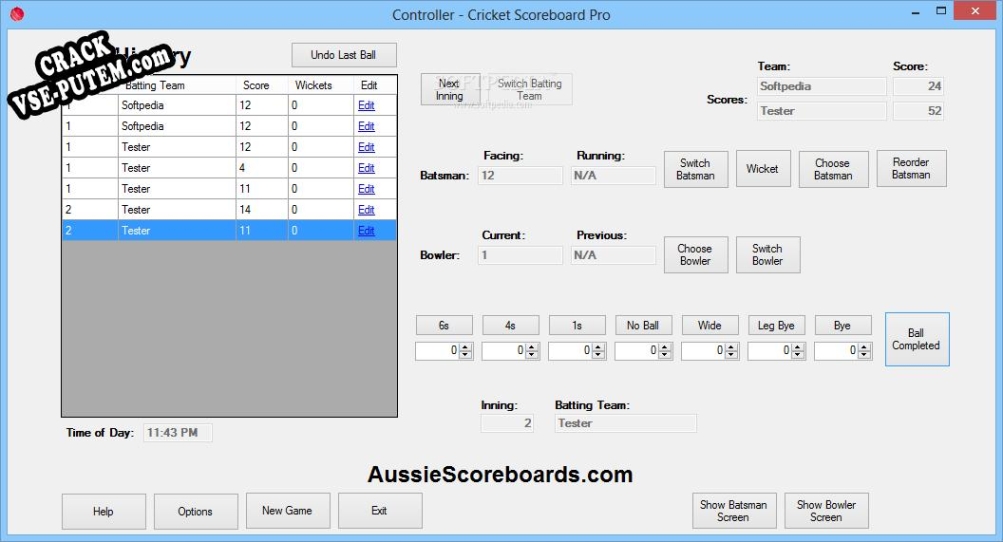Decrease the 1s spinner value
Image resolution: width=1003 pixels, height=542 pixels.
(x=599, y=355)
